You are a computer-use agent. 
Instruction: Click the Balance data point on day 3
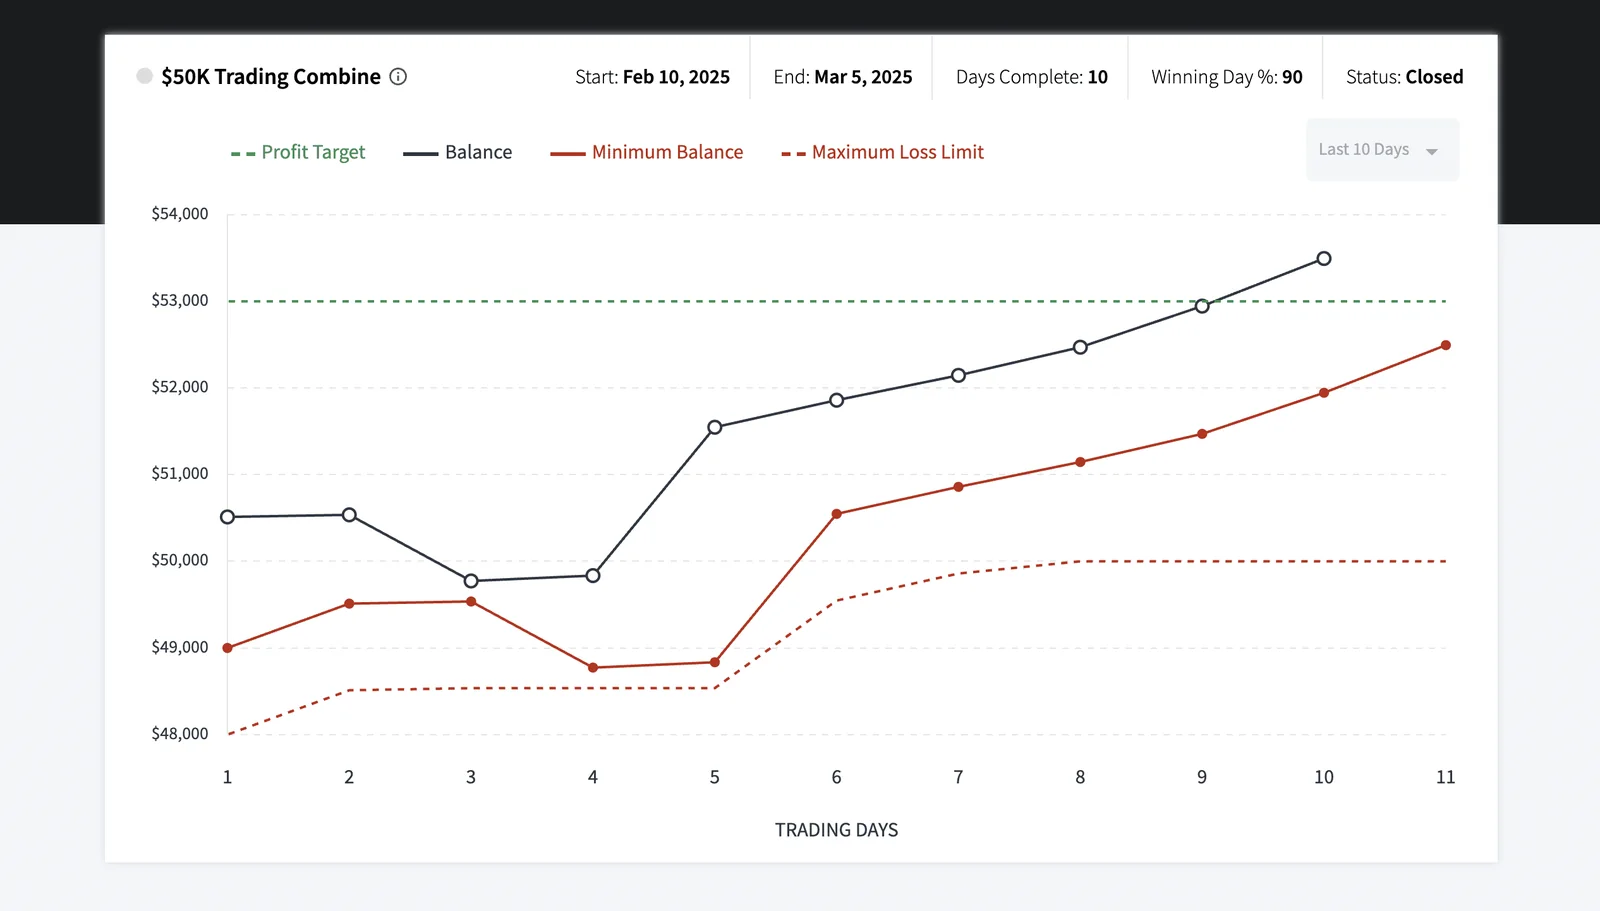471,581
